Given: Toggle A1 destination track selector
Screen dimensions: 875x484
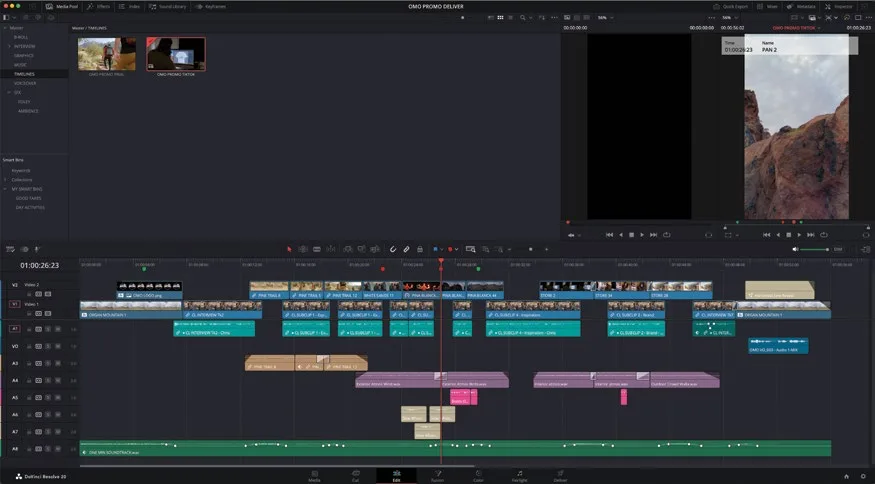Looking at the screenshot, I should point(15,329).
